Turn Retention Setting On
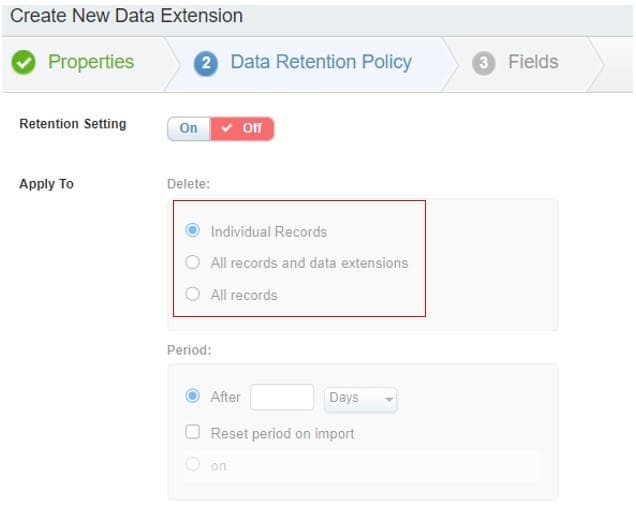 pyautogui.click(x=189, y=128)
